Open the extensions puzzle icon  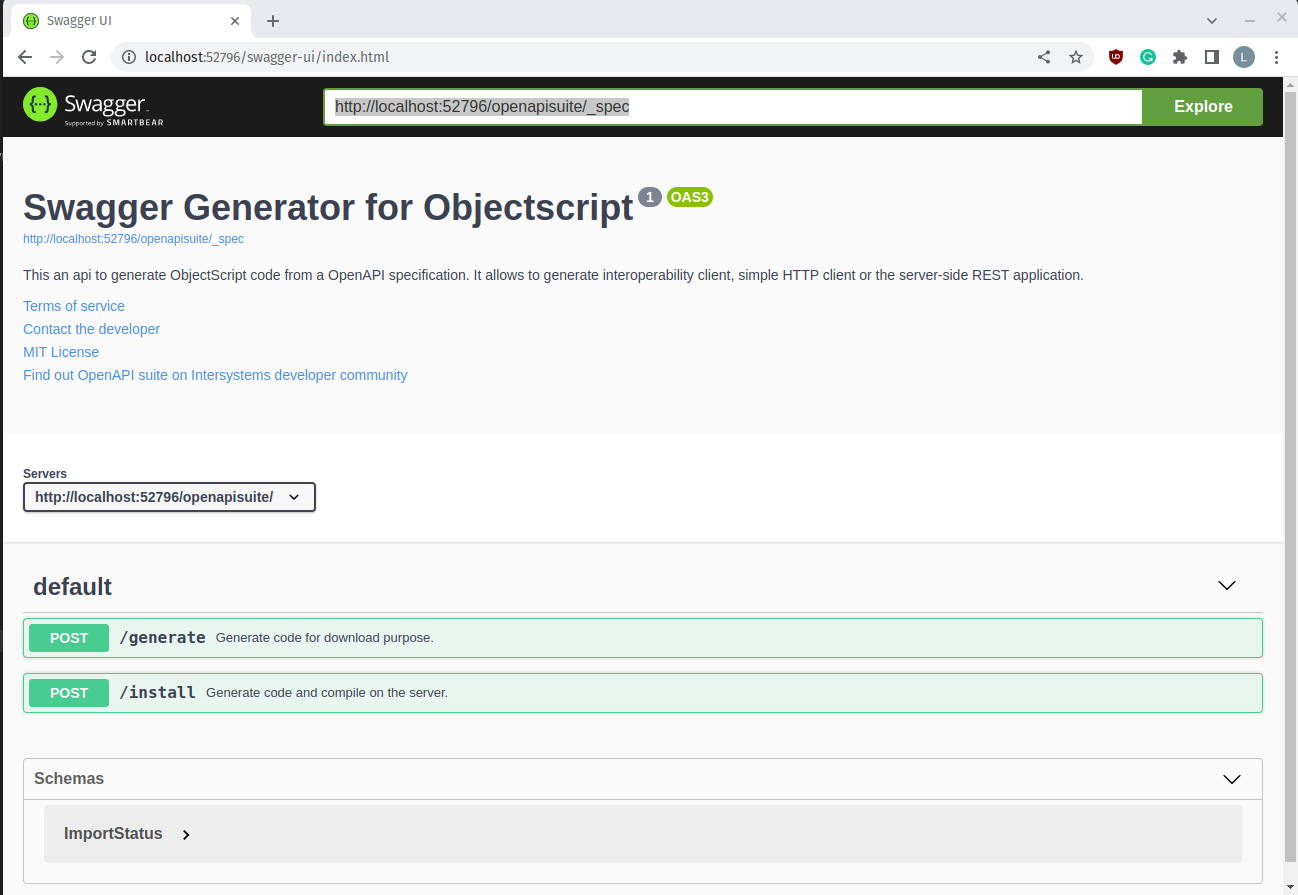(1180, 57)
